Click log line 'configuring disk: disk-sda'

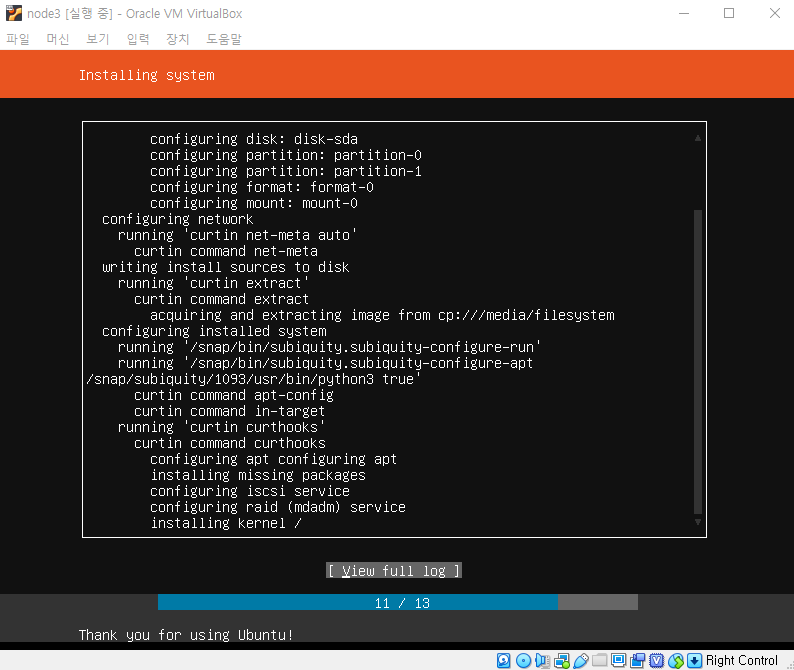(x=254, y=139)
